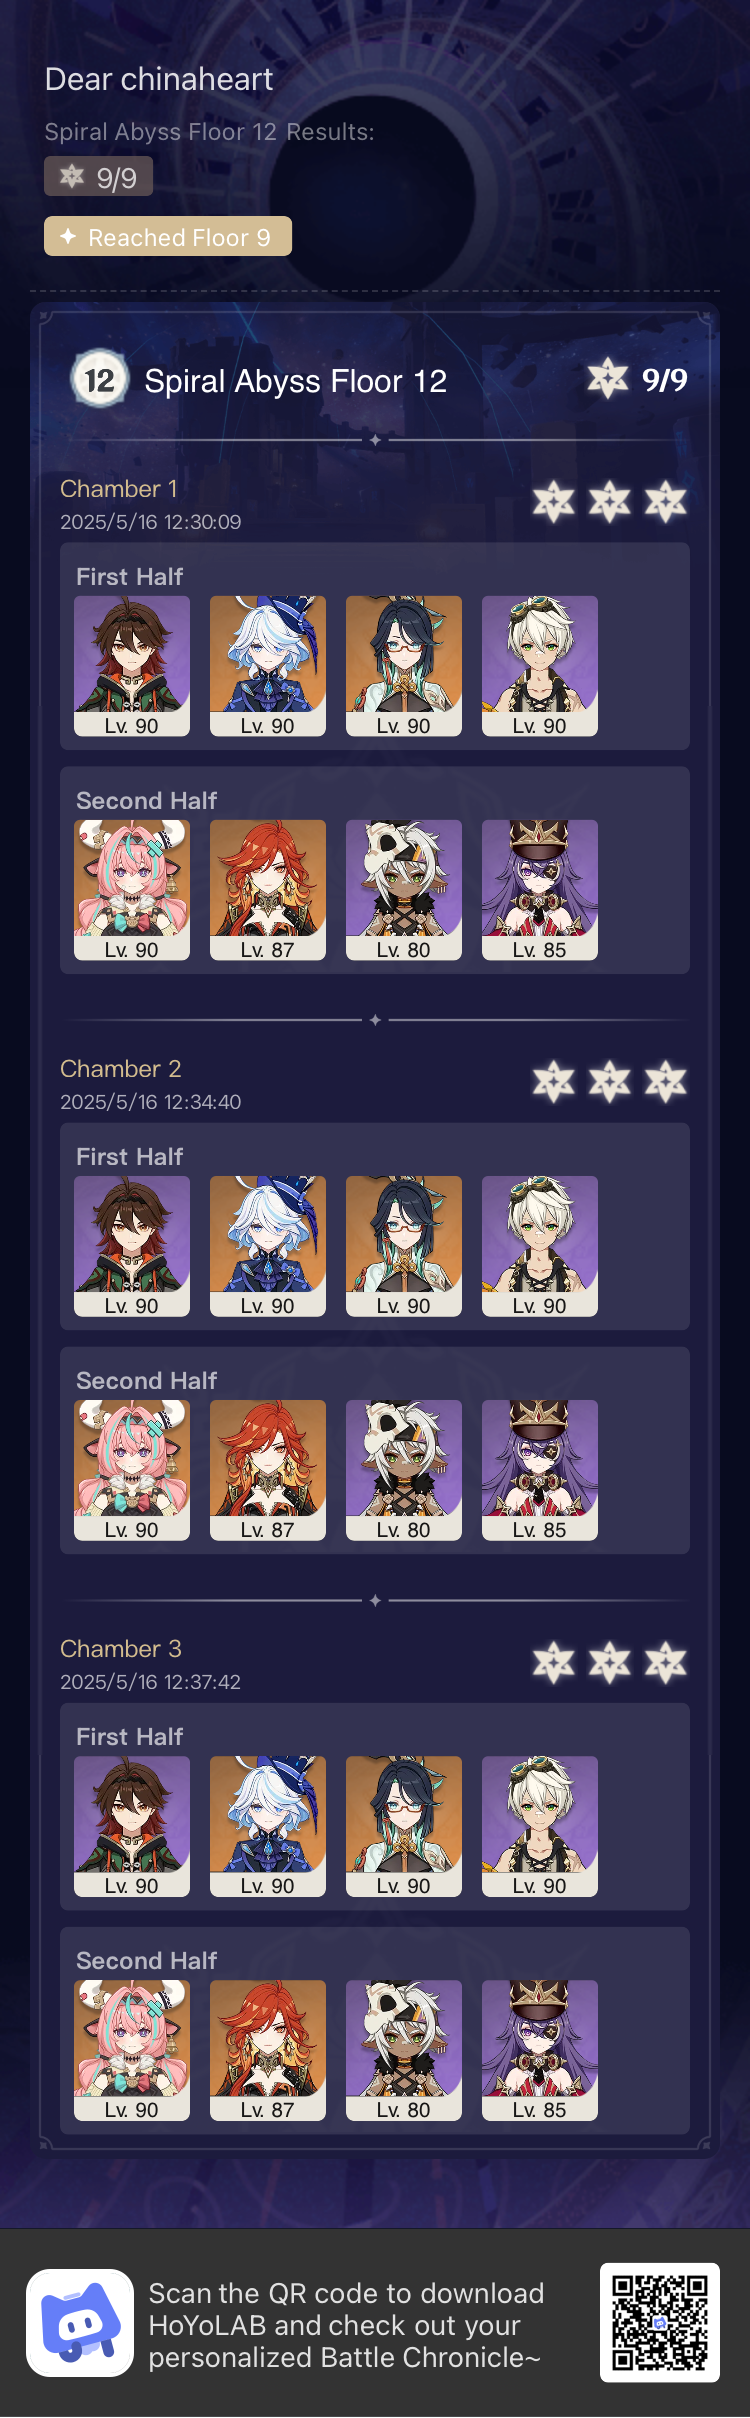The image size is (750, 2418).
Task: Select Chamber 3 second half Lv. 85 character
Action: point(540,2050)
